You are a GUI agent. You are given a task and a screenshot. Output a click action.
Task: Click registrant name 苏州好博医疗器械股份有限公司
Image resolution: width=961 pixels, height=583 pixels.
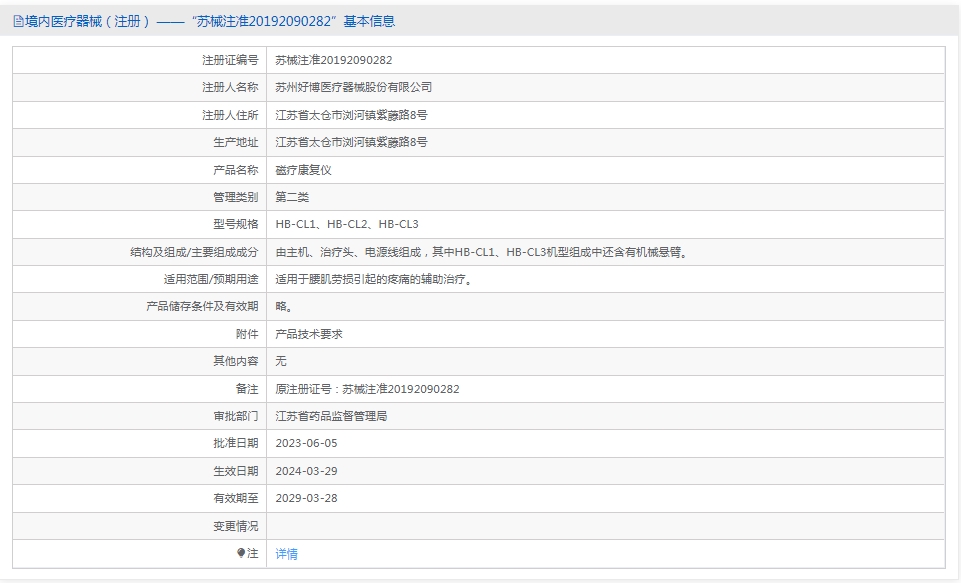point(353,88)
